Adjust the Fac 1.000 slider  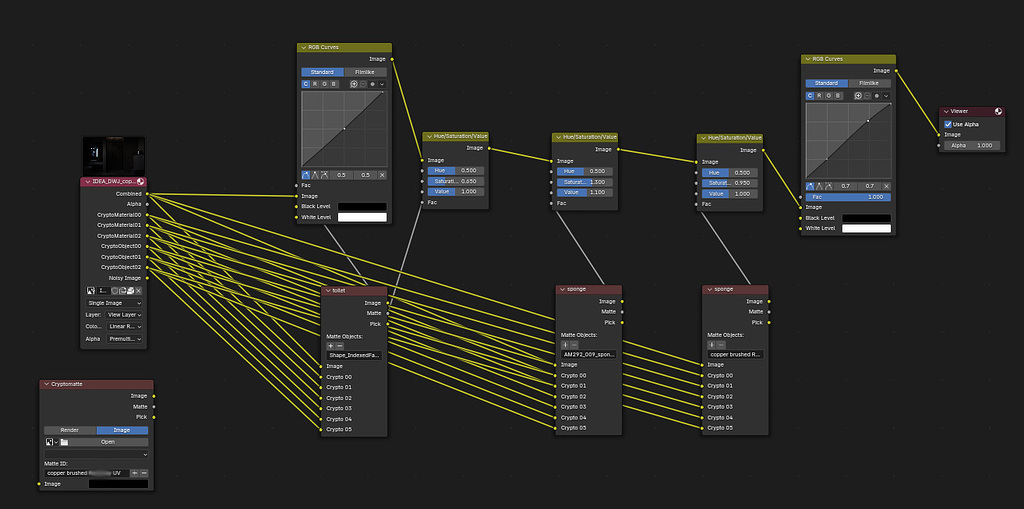tap(848, 197)
